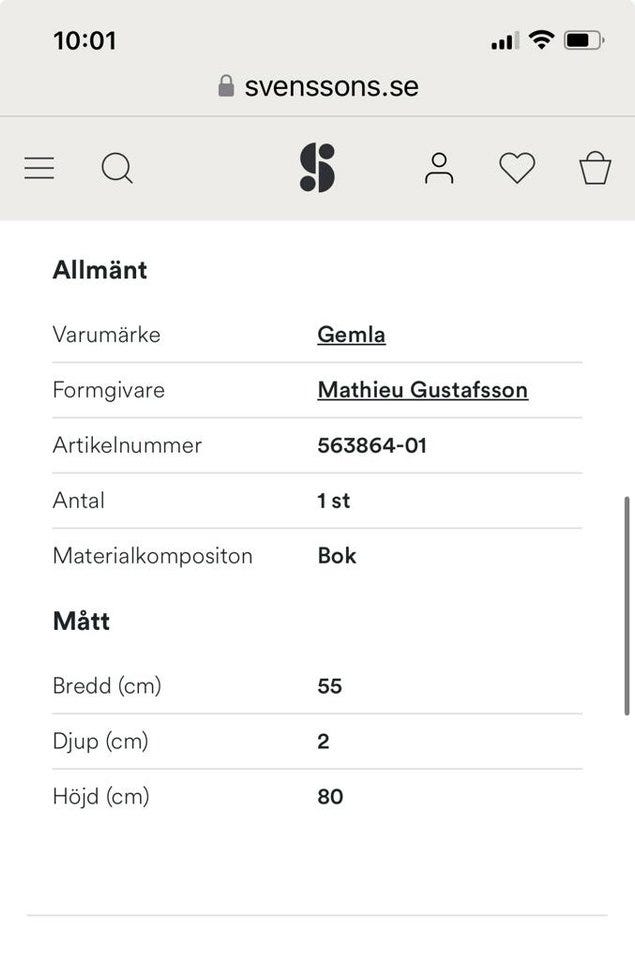Screen dimensions: 635x960
Task: Tap the Bredd (cm) row
Action: [108, 686]
